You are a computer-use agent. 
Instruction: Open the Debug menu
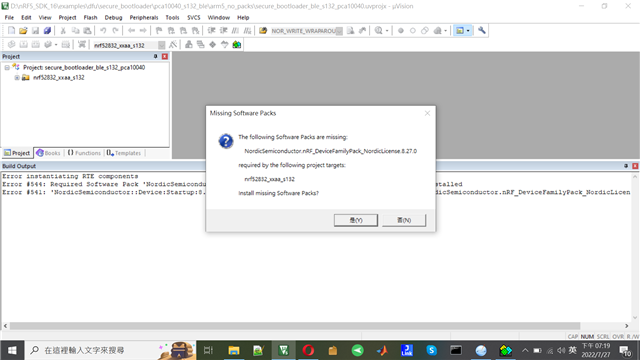pyautogui.click(x=113, y=18)
